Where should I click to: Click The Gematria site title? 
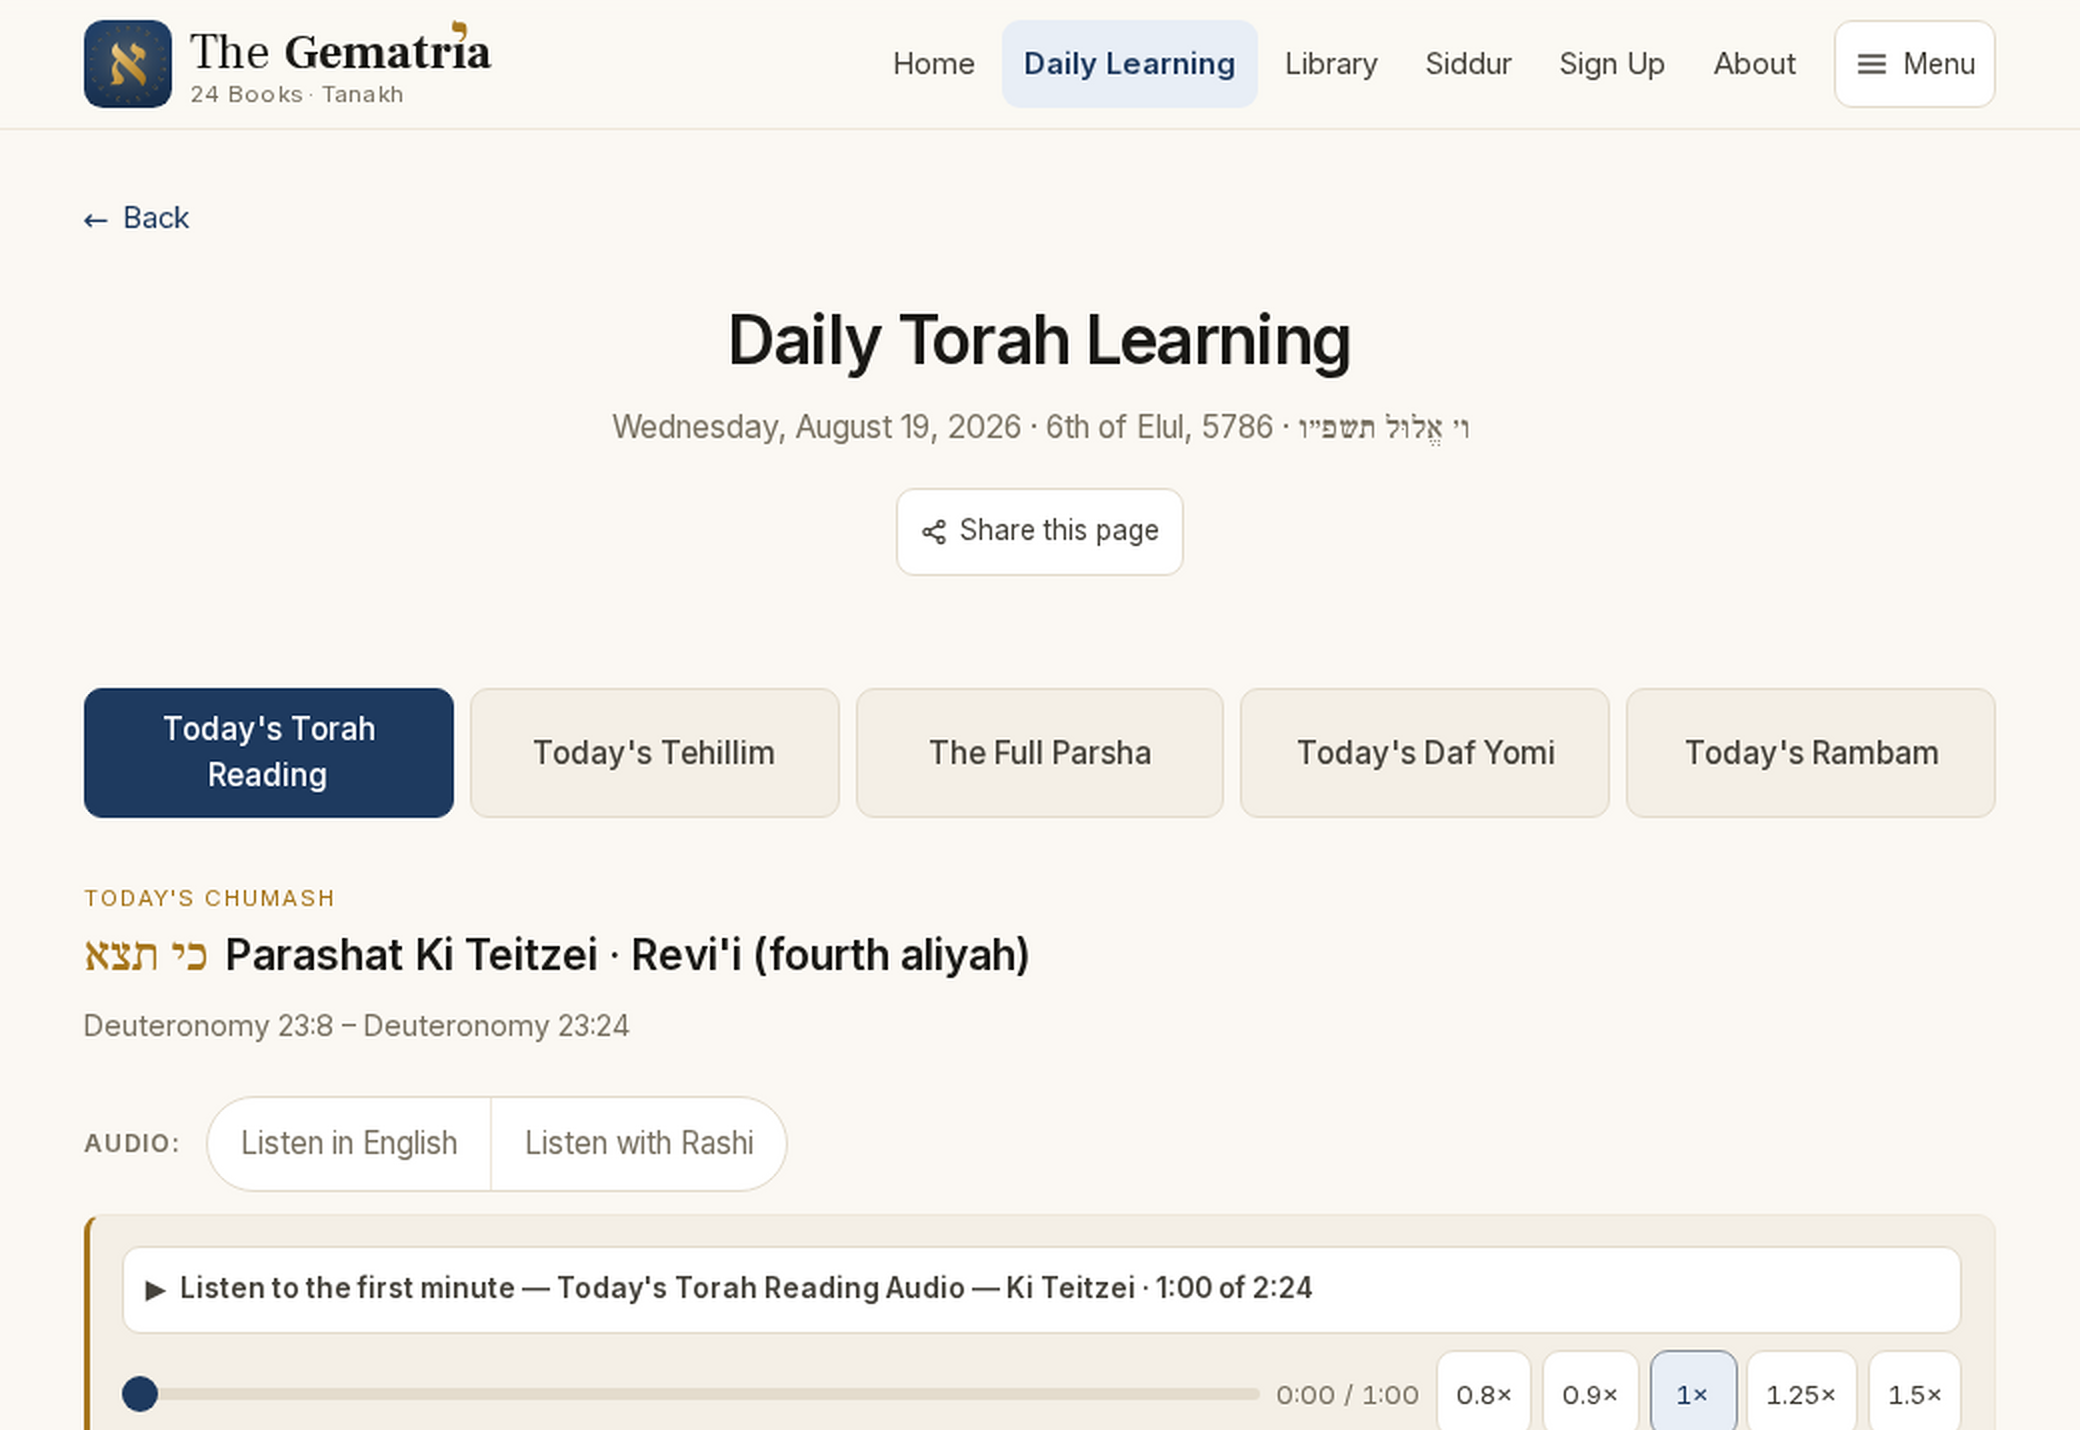[340, 52]
